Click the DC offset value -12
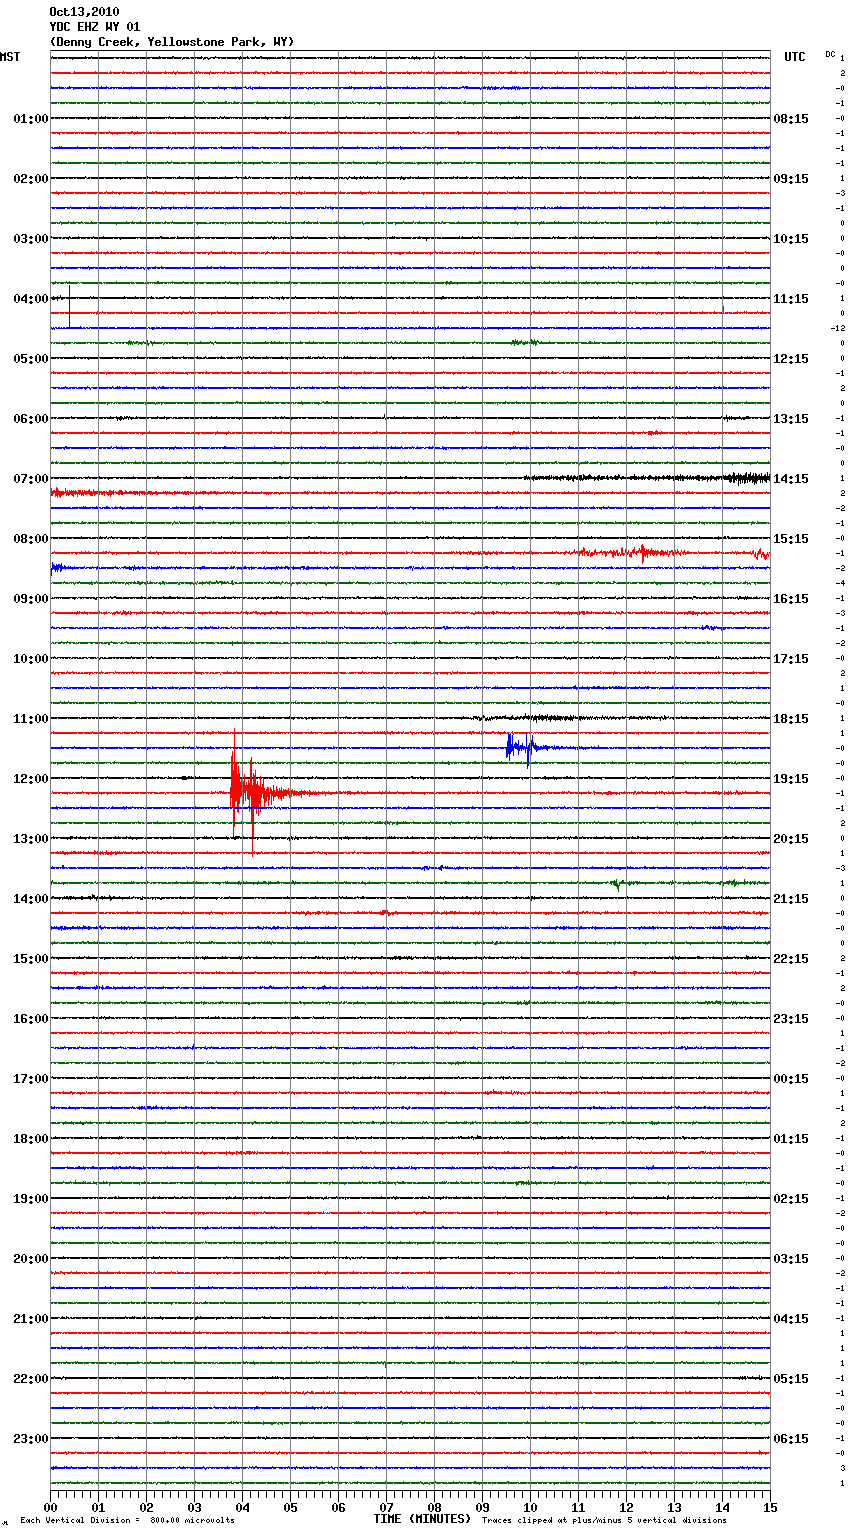This screenshot has width=850, height=1534. pos(838,328)
